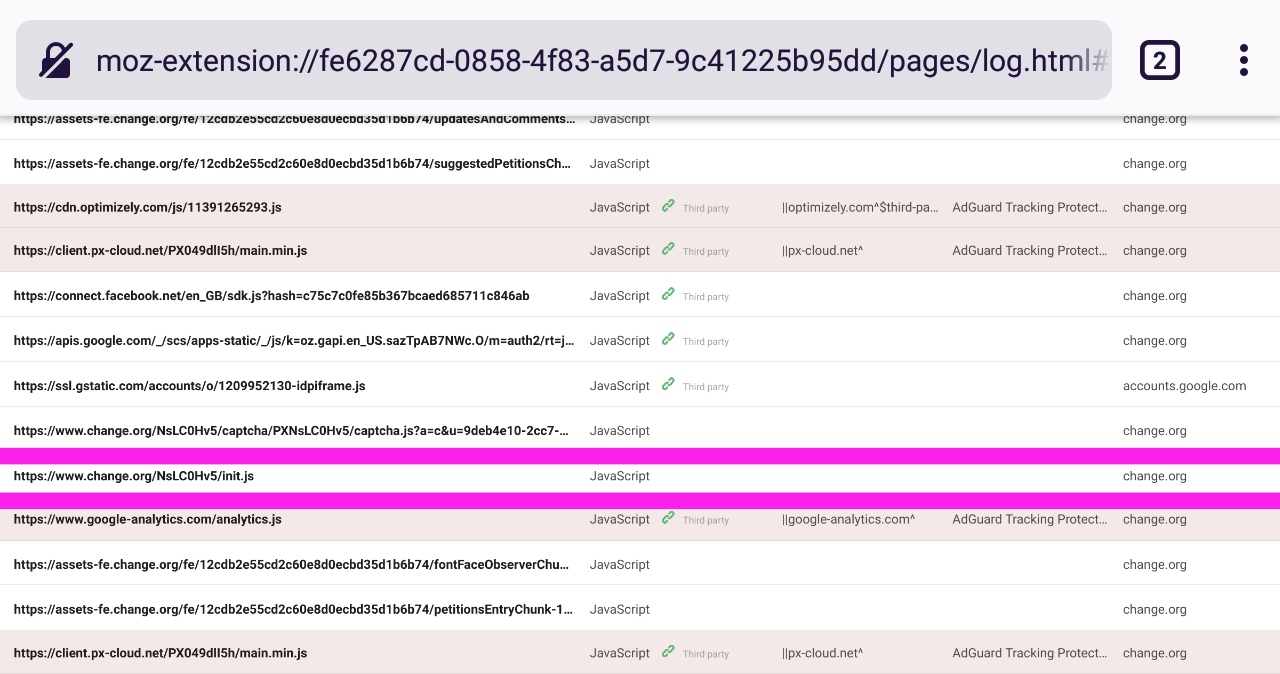Click the link icon on the ssl.gstatic idpiframe row
Viewport: 1280px width, 674px height.
668,386
